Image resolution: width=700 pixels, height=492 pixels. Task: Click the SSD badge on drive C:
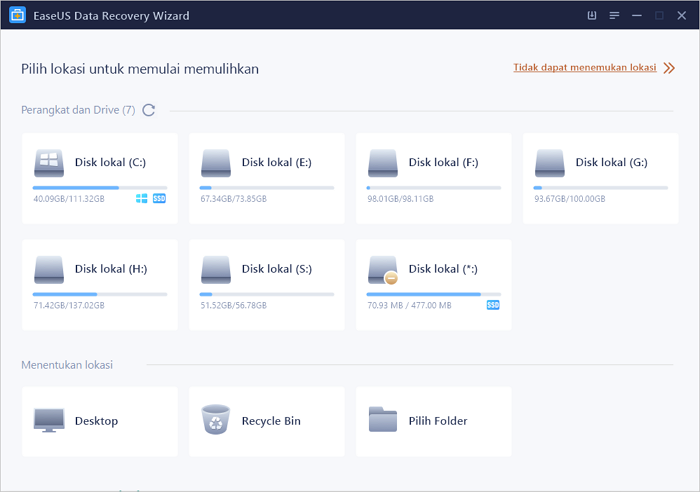pyautogui.click(x=159, y=199)
